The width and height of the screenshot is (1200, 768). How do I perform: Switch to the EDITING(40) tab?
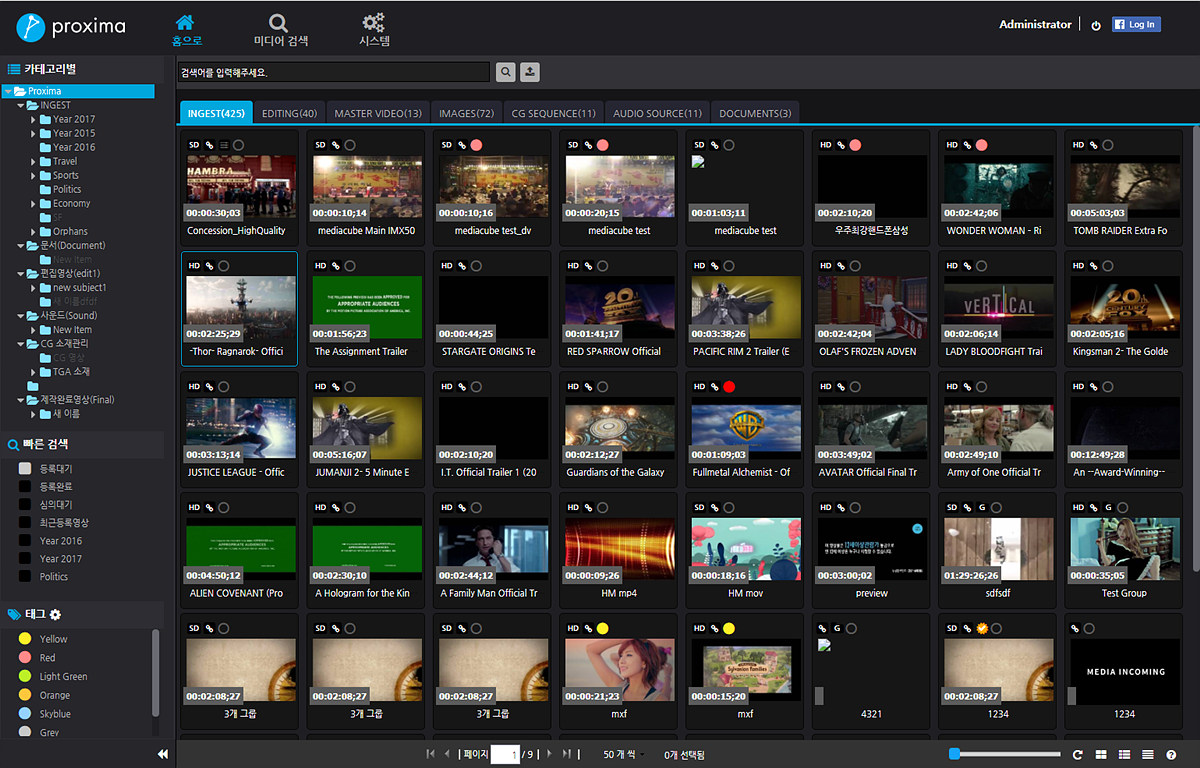click(289, 113)
